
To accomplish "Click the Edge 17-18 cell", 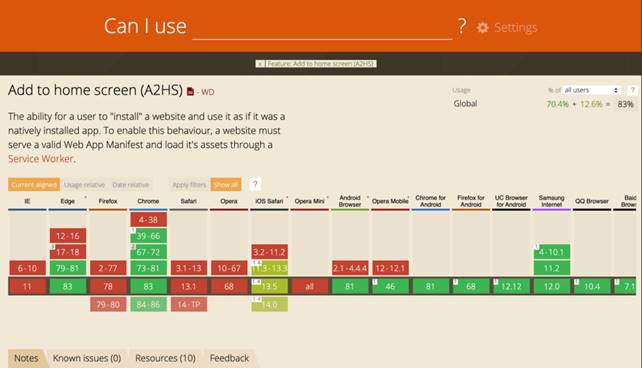I will 68,252.
